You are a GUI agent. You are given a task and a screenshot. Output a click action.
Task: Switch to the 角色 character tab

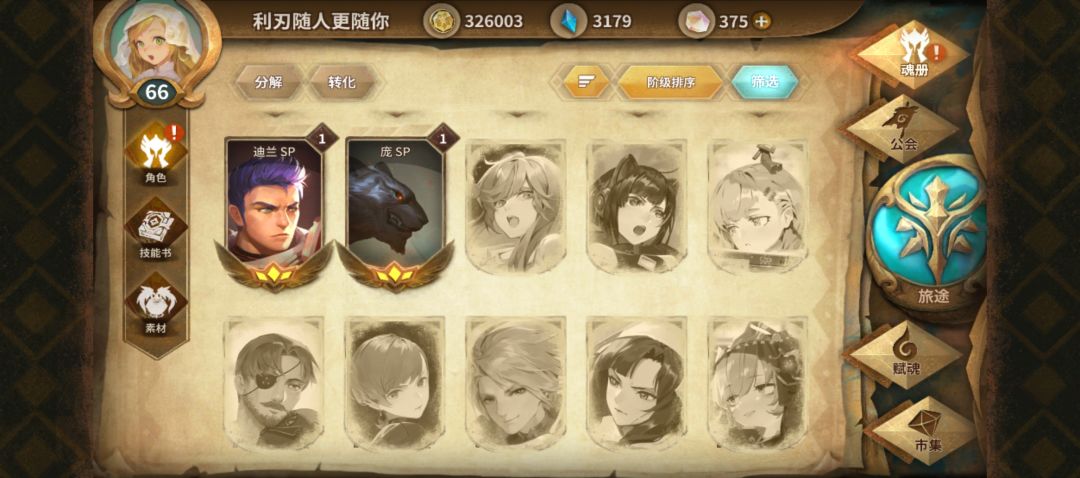[x=156, y=154]
